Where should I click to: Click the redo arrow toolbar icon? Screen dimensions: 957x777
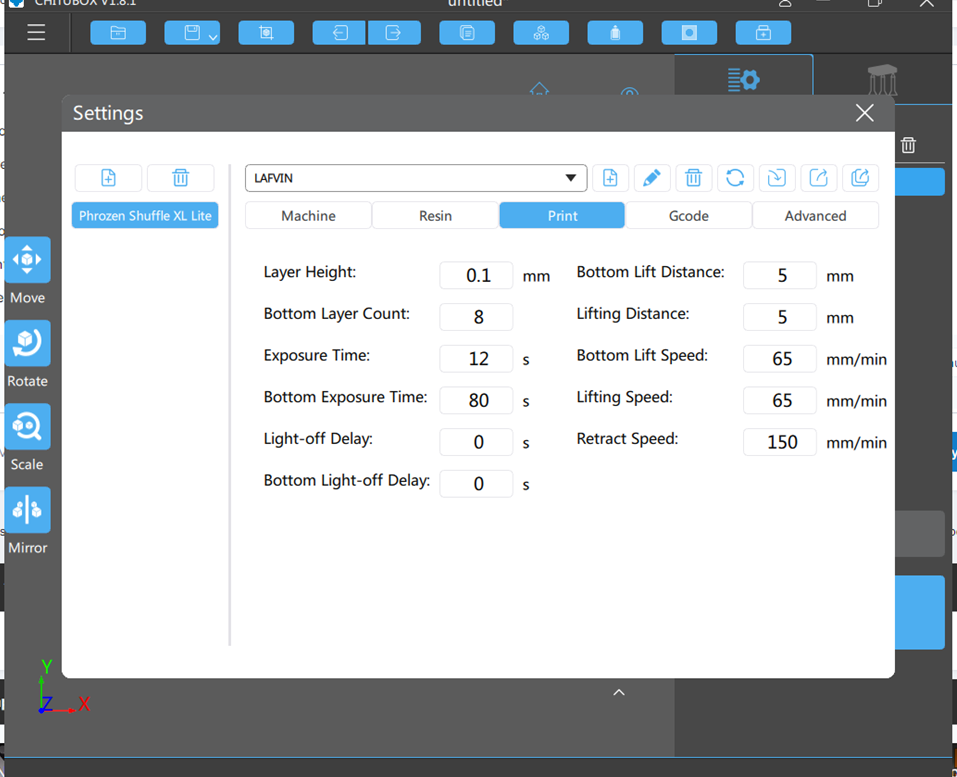tap(394, 33)
